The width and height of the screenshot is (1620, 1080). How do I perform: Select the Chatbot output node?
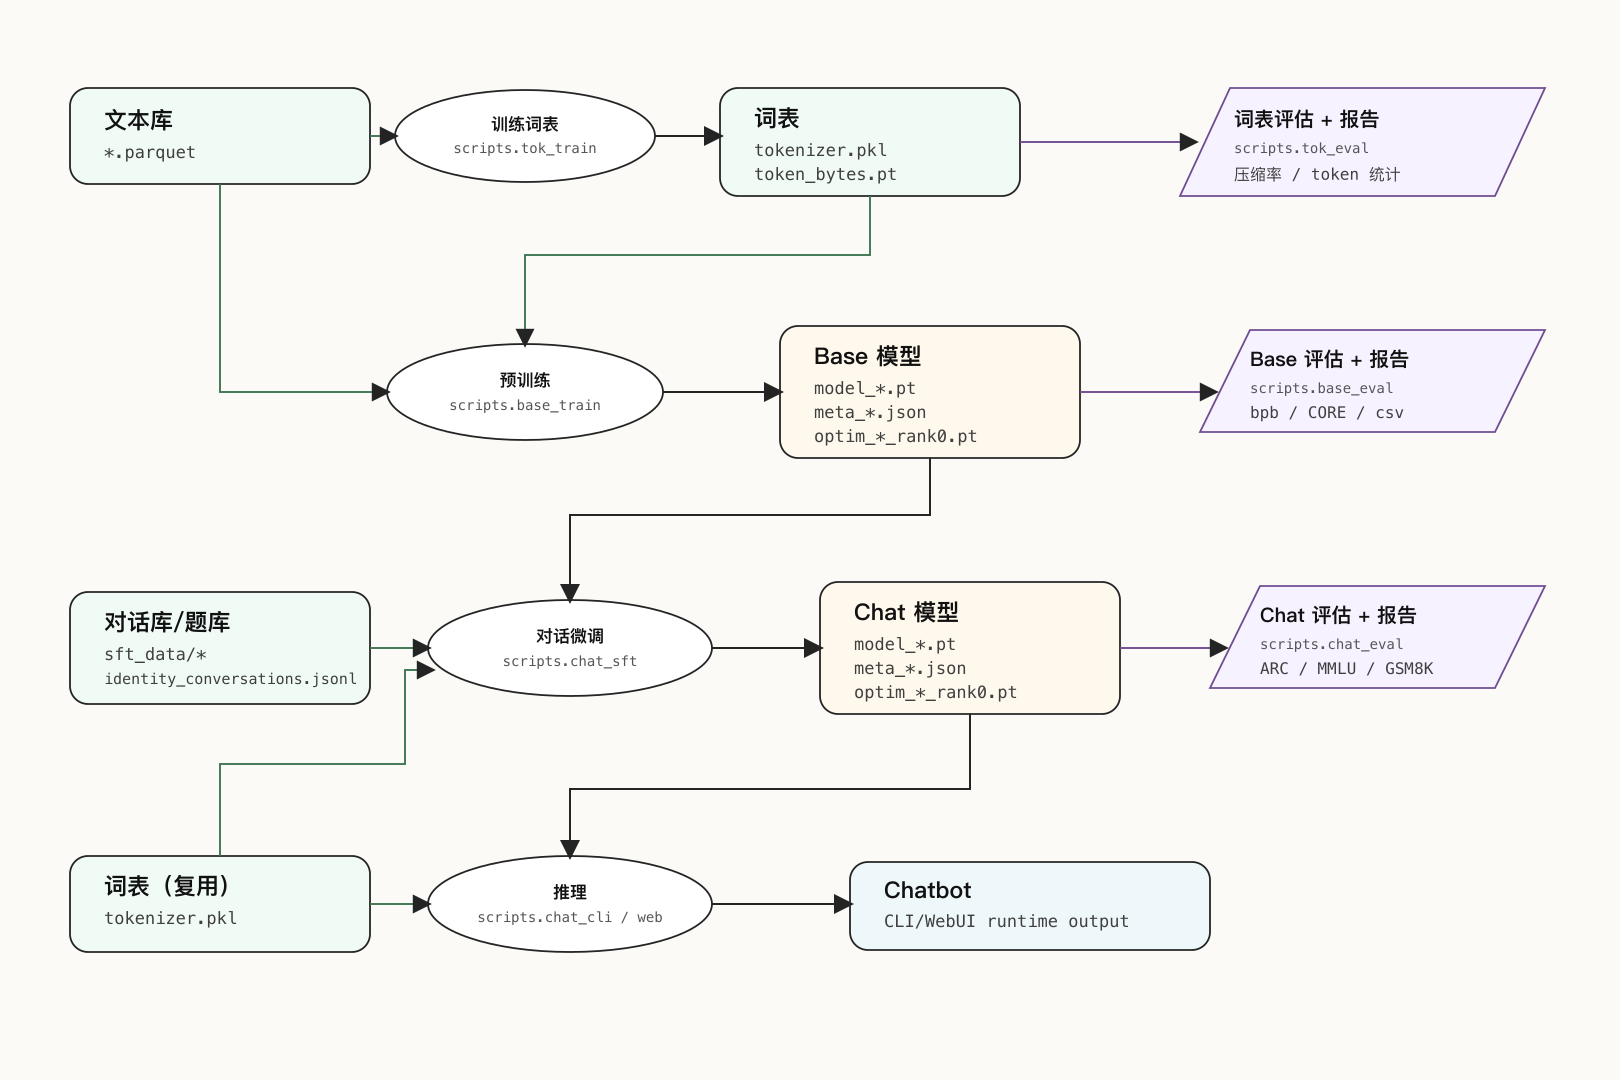click(x=1030, y=906)
